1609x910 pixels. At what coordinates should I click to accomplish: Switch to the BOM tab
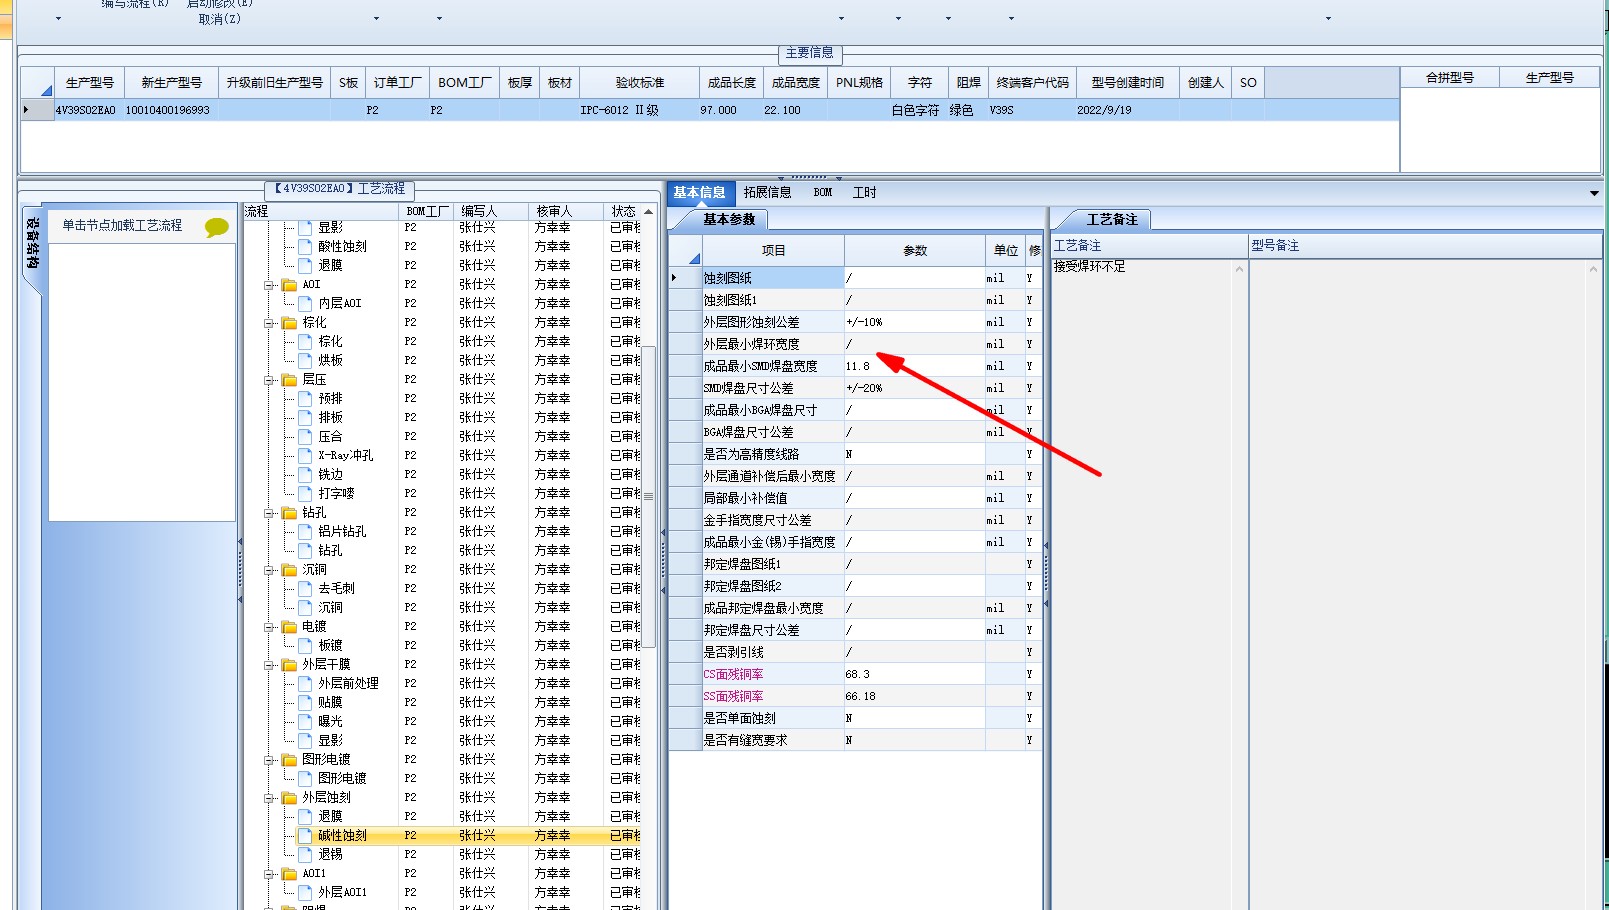pos(823,193)
